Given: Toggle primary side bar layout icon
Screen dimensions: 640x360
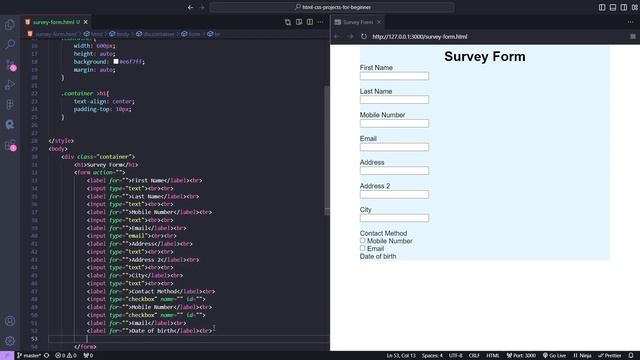Looking at the screenshot, I should [602, 7].
